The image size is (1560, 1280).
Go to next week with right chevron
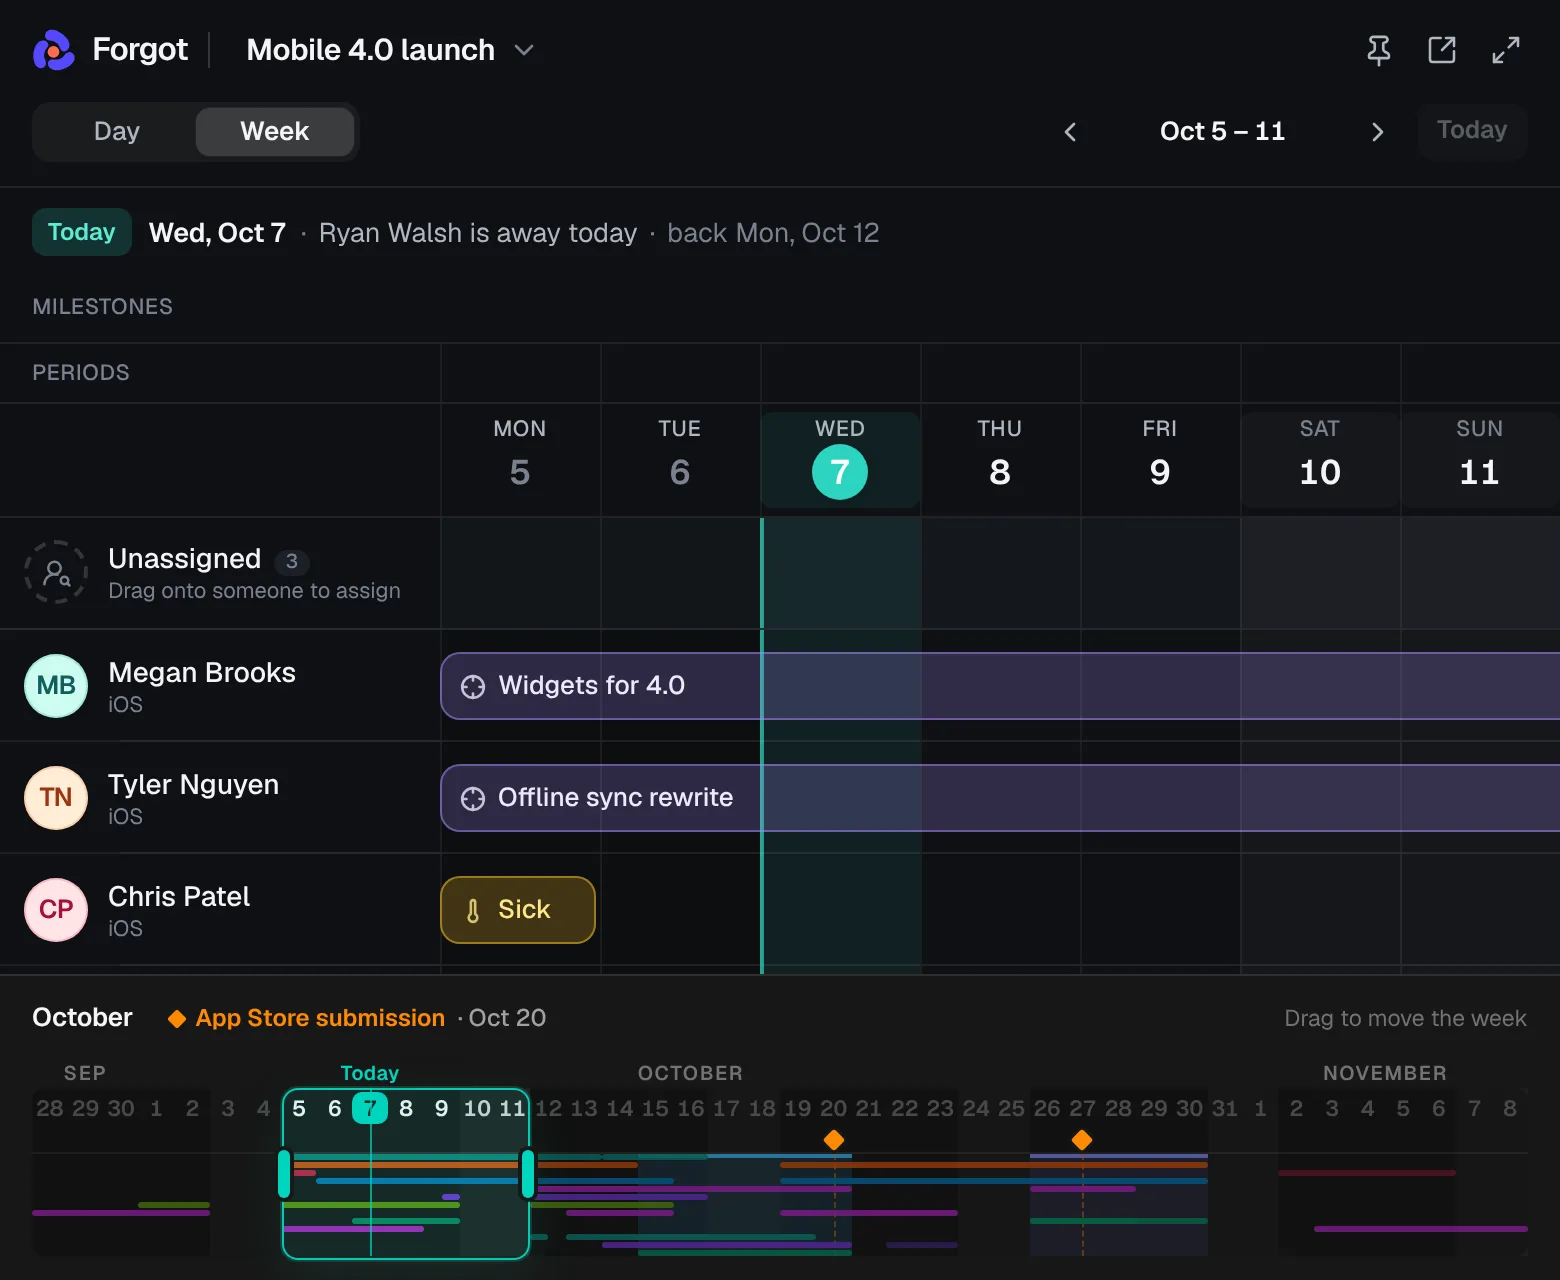1377,132
